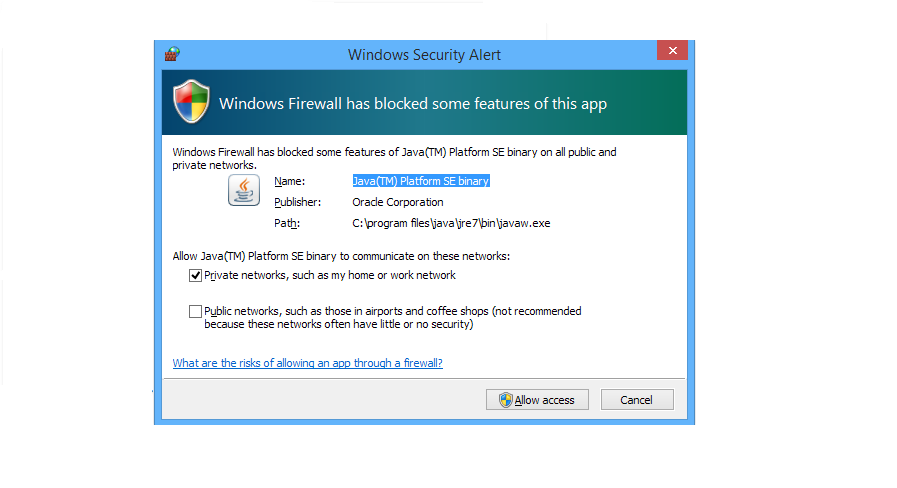Open the firewall risks help link
This screenshot has height=488, width=897.
coord(307,363)
